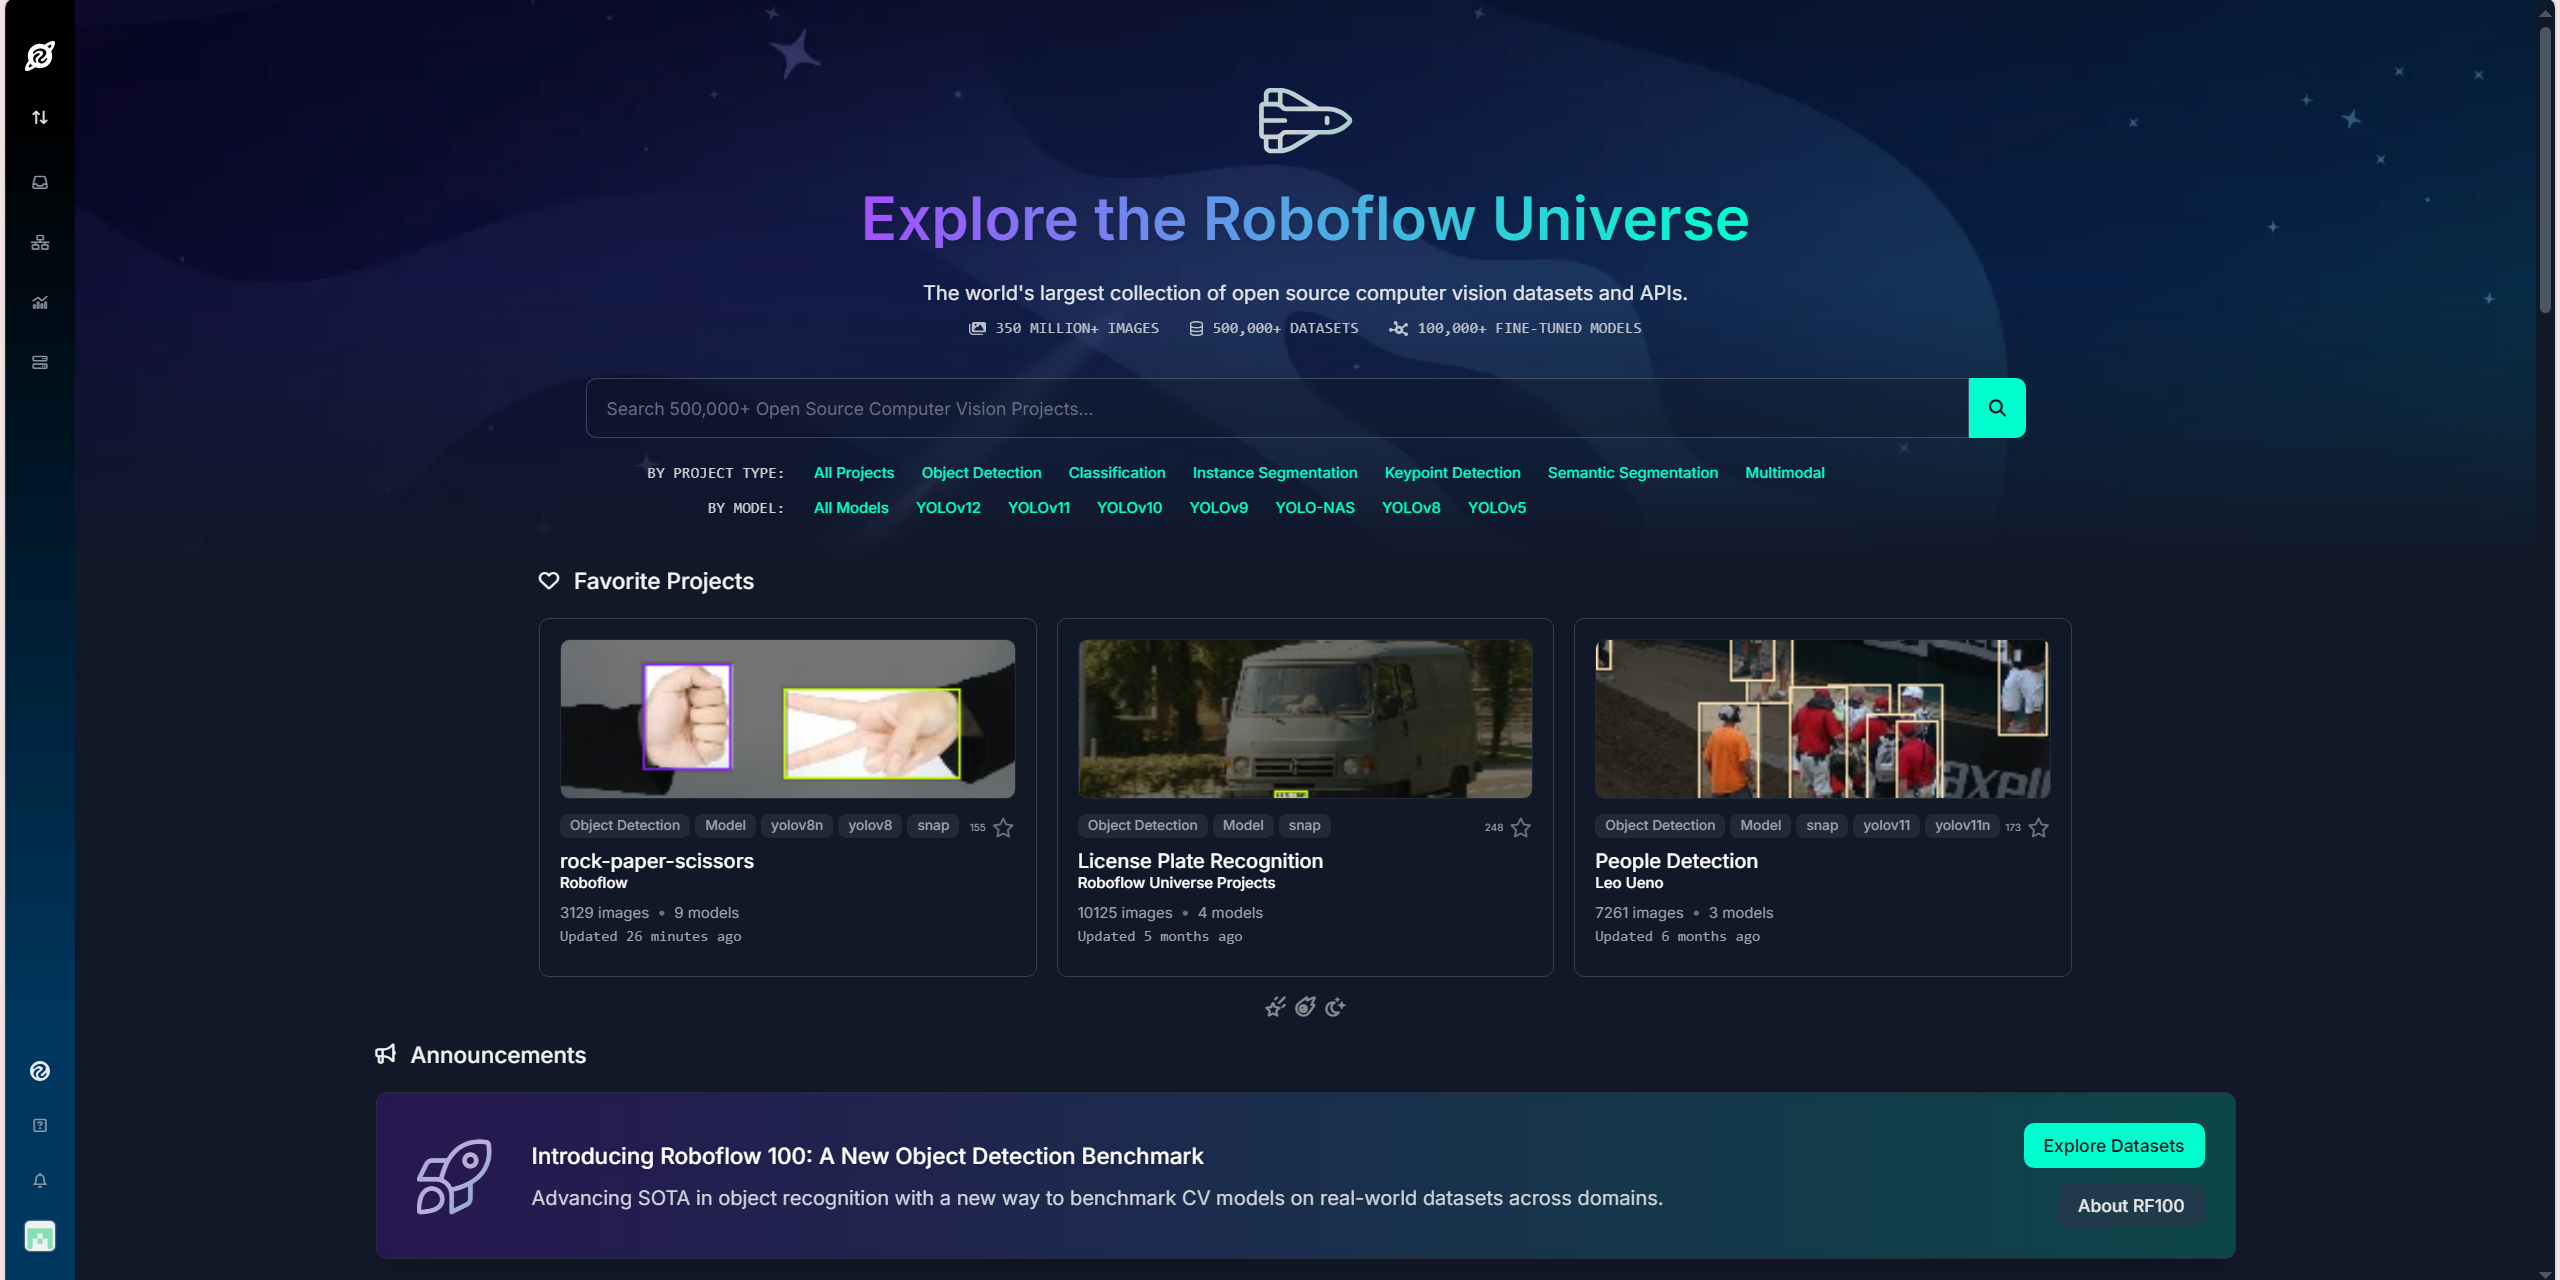Screen dimensions: 2560x1280
Task: Open the License Plate Recognition project title
Action: click(1200, 860)
